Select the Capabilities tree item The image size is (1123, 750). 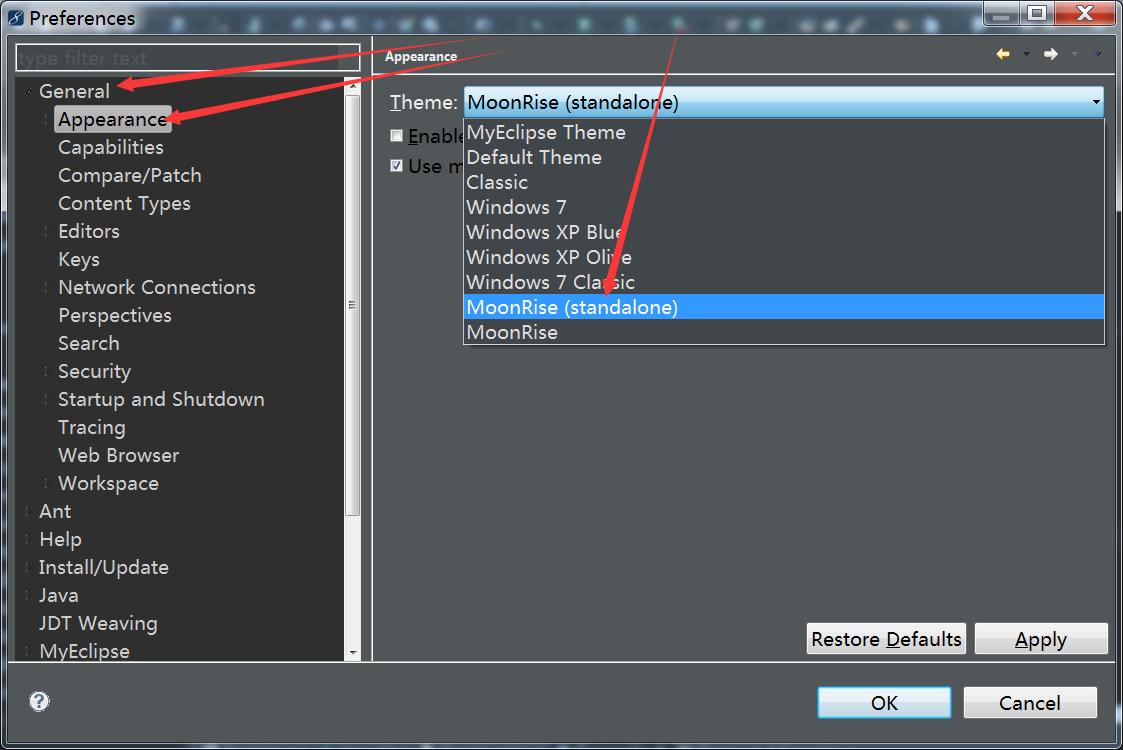111,148
